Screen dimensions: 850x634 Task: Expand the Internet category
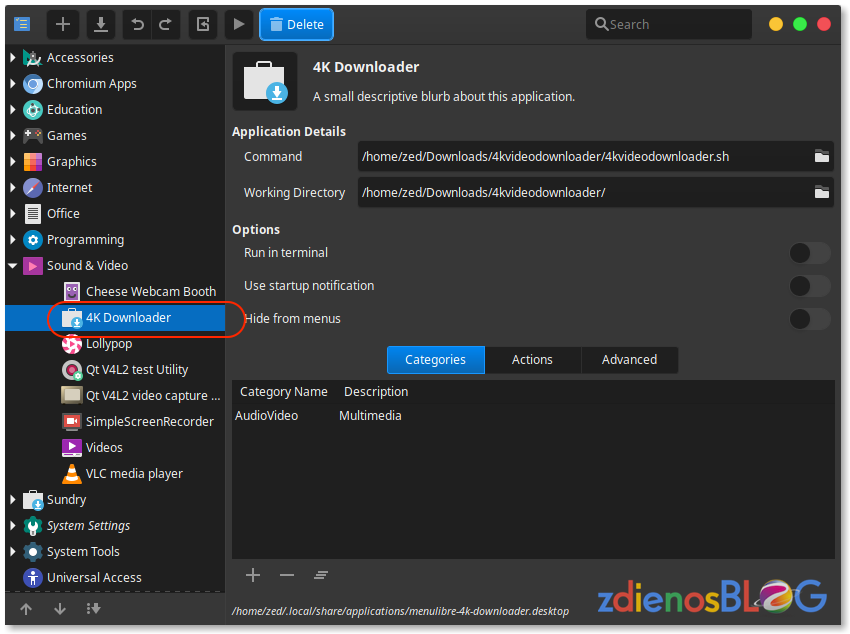[11, 187]
